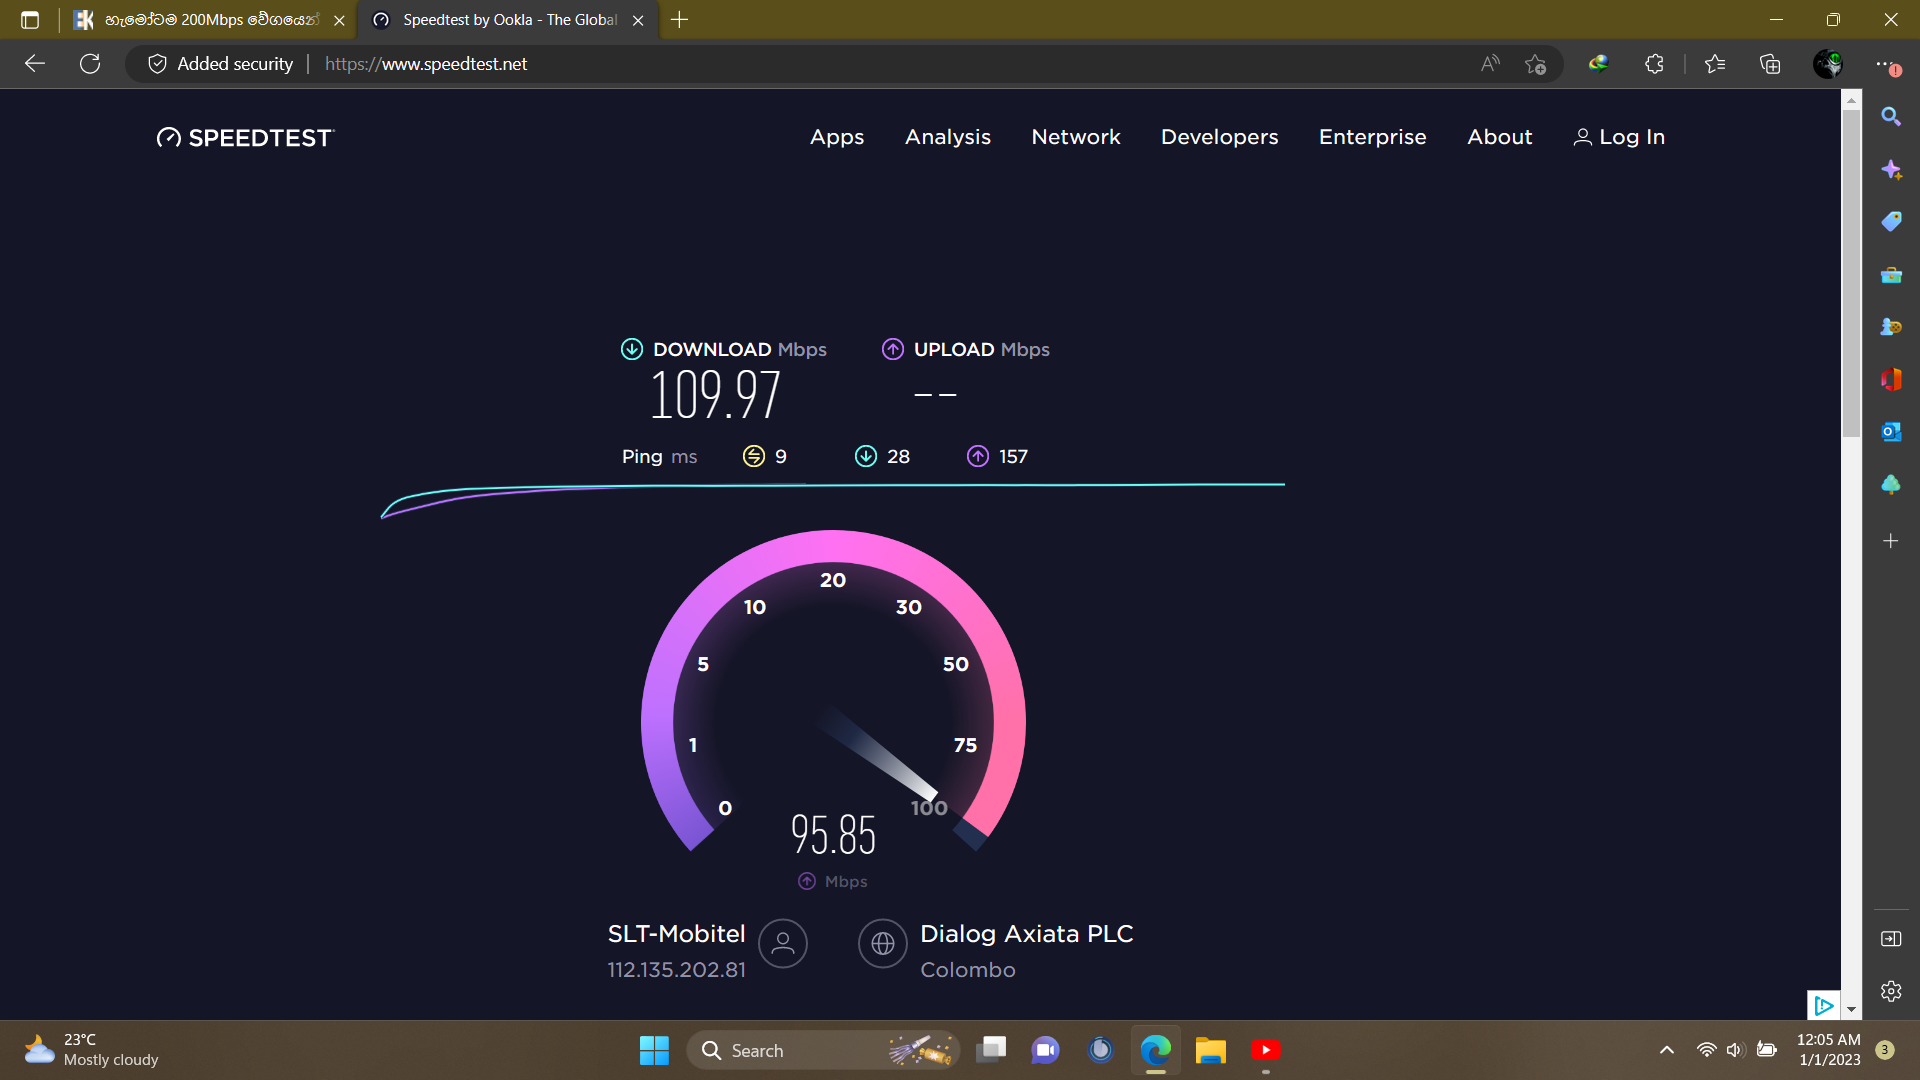The height and width of the screenshot is (1080, 1920).
Task: Open Copilot Discover sidebar icon
Action: [x=1891, y=169]
